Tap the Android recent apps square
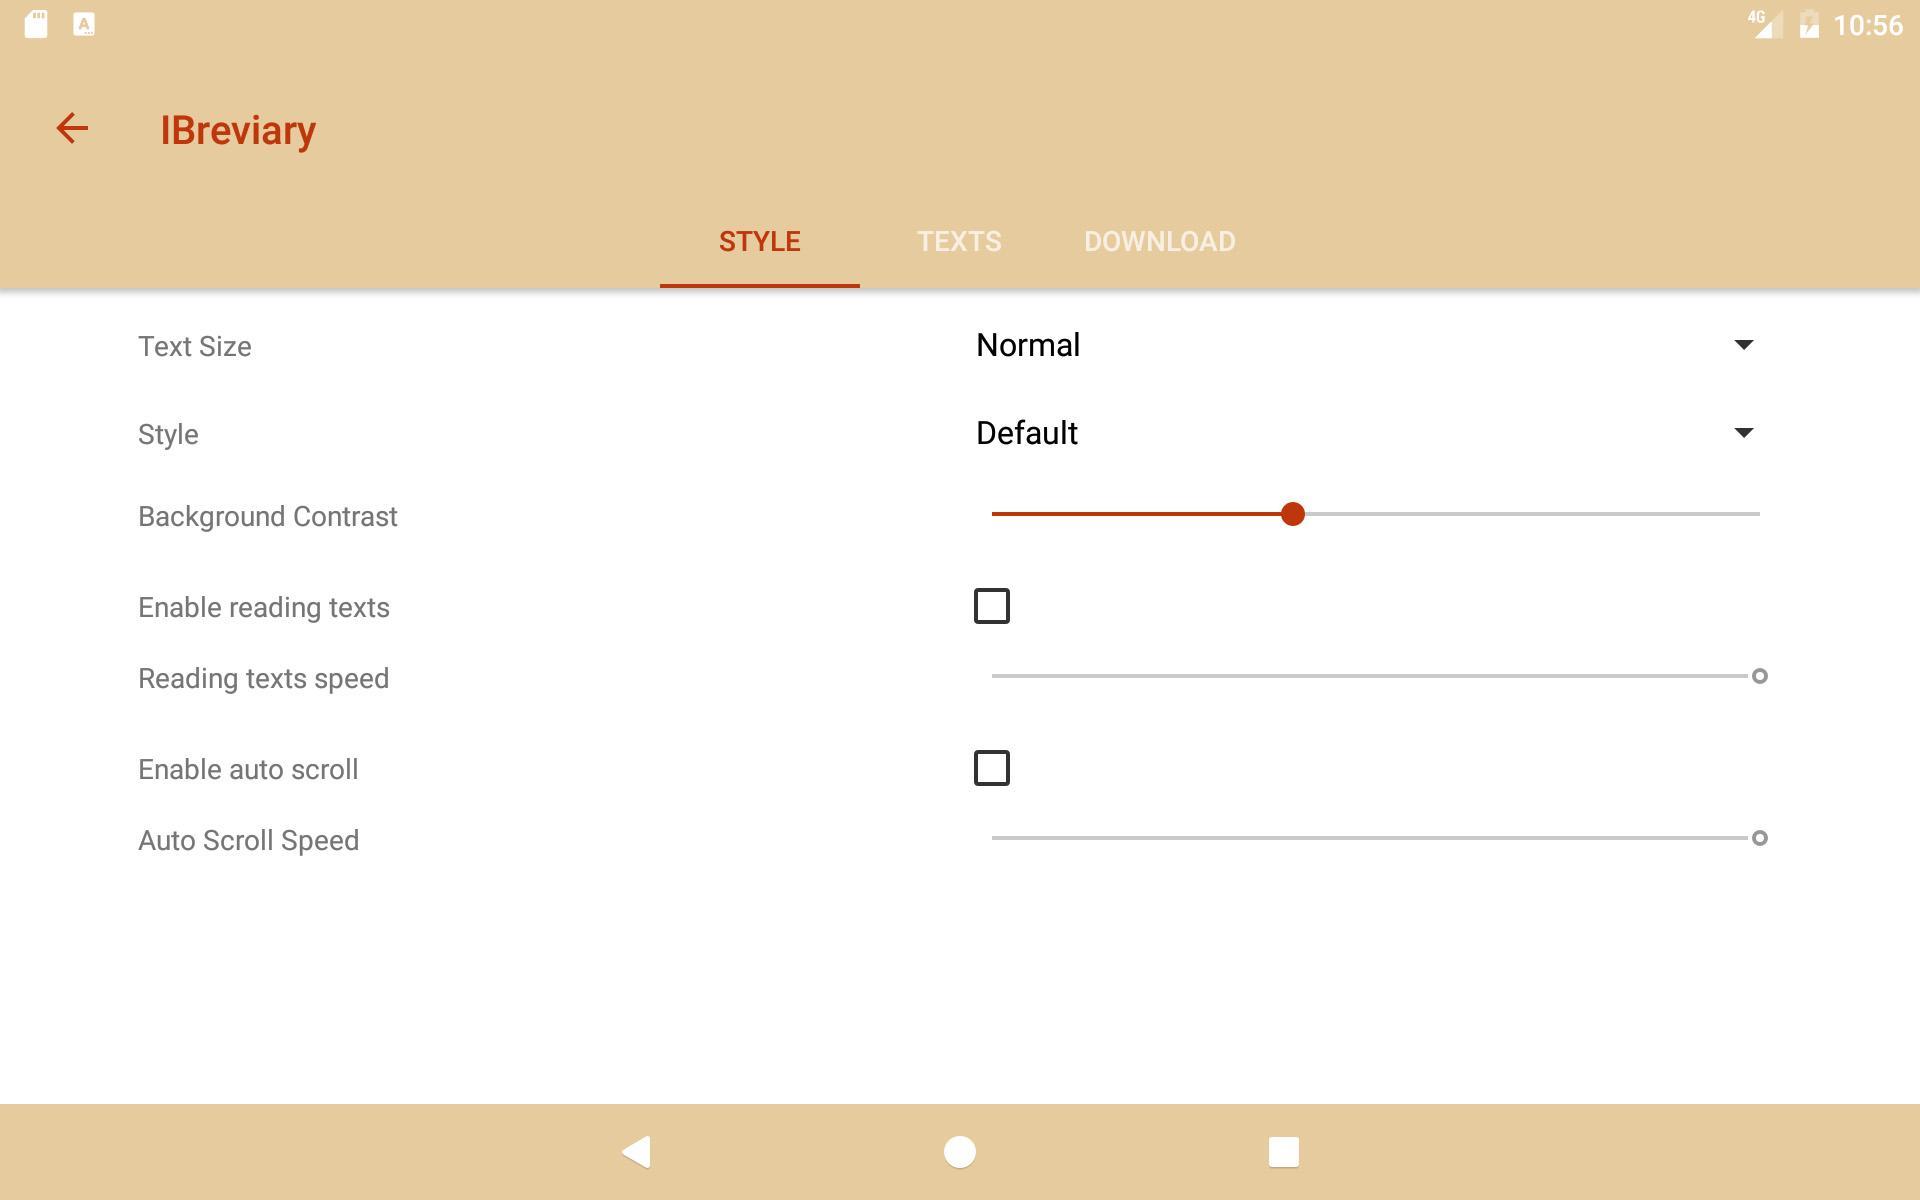Viewport: 1920px width, 1200px height. (x=1284, y=1152)
